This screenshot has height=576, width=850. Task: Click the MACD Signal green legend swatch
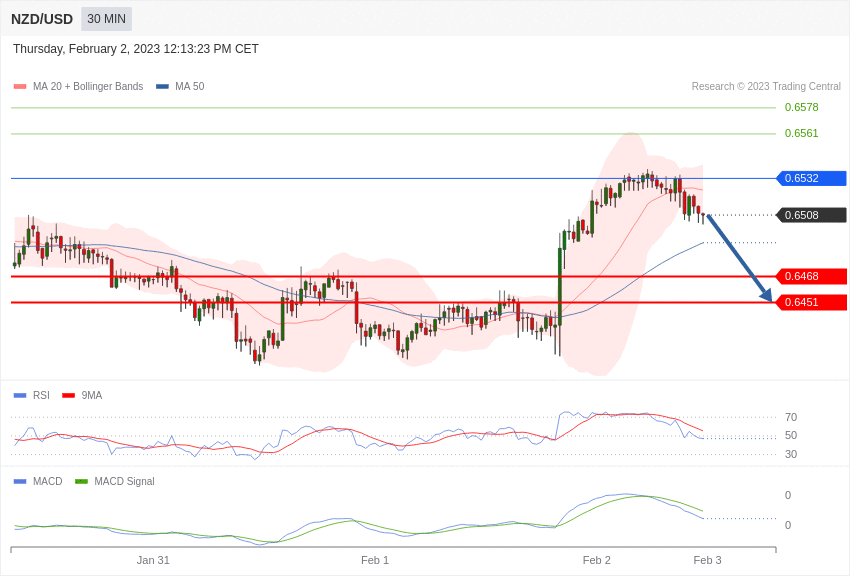pyautogui.click(x=81, y=481)
